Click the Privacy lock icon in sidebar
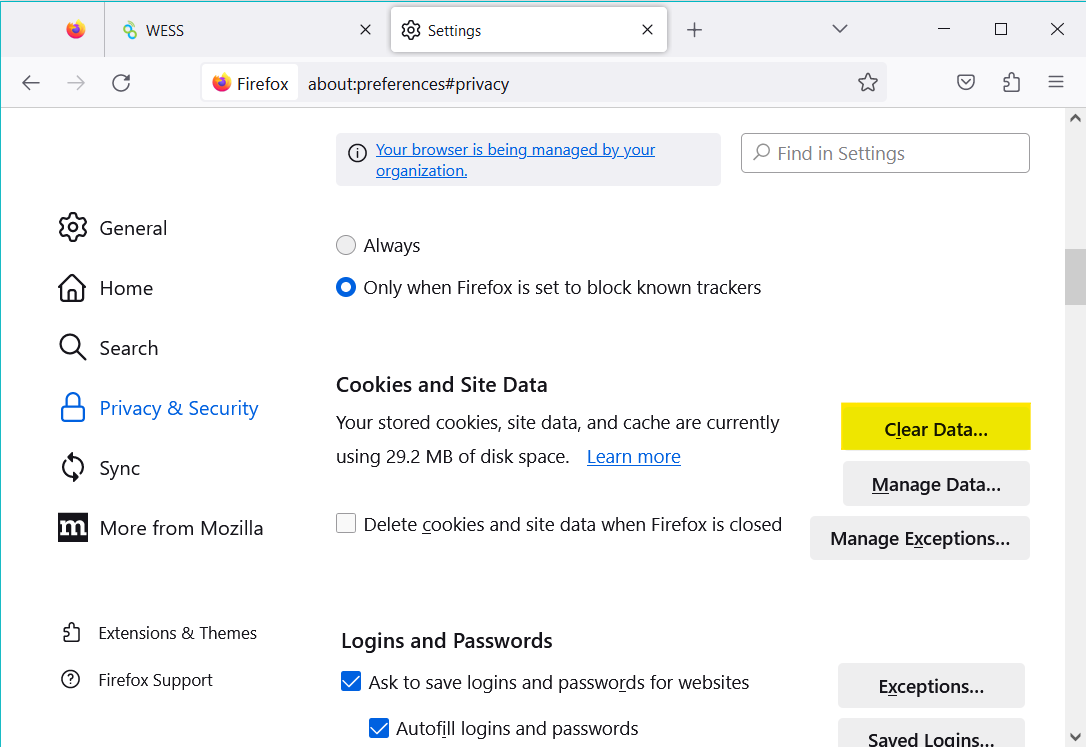 pyautogui.click(x=73, y=408)
